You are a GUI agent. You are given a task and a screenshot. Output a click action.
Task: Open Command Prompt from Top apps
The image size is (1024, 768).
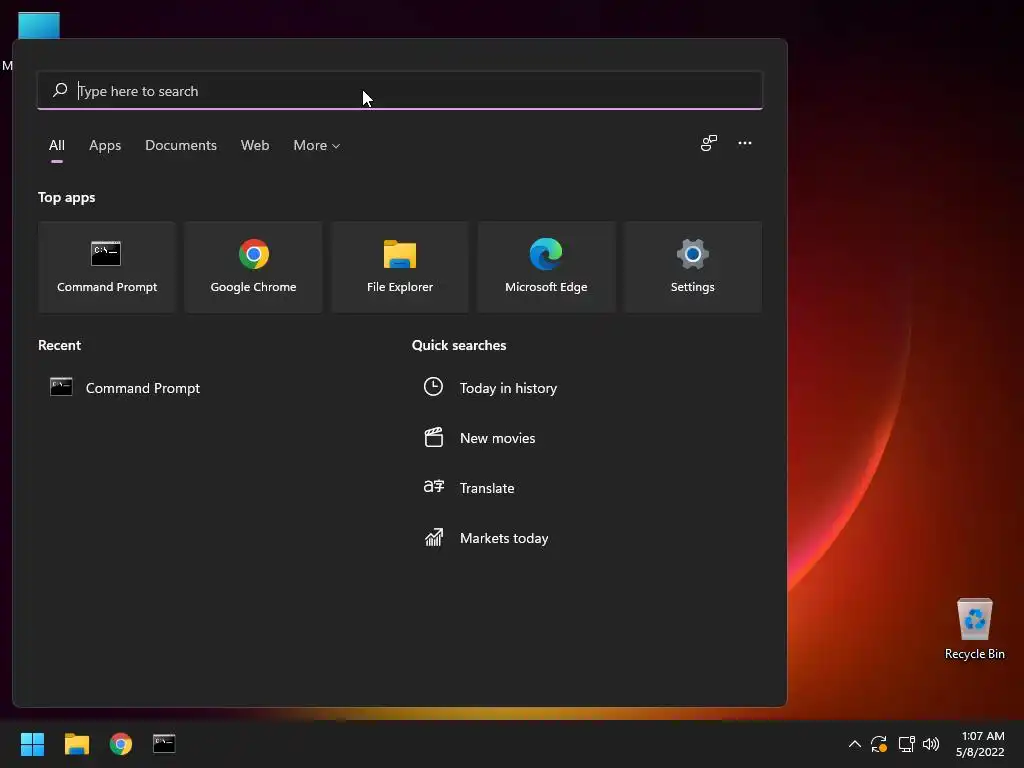coord(107,266)
